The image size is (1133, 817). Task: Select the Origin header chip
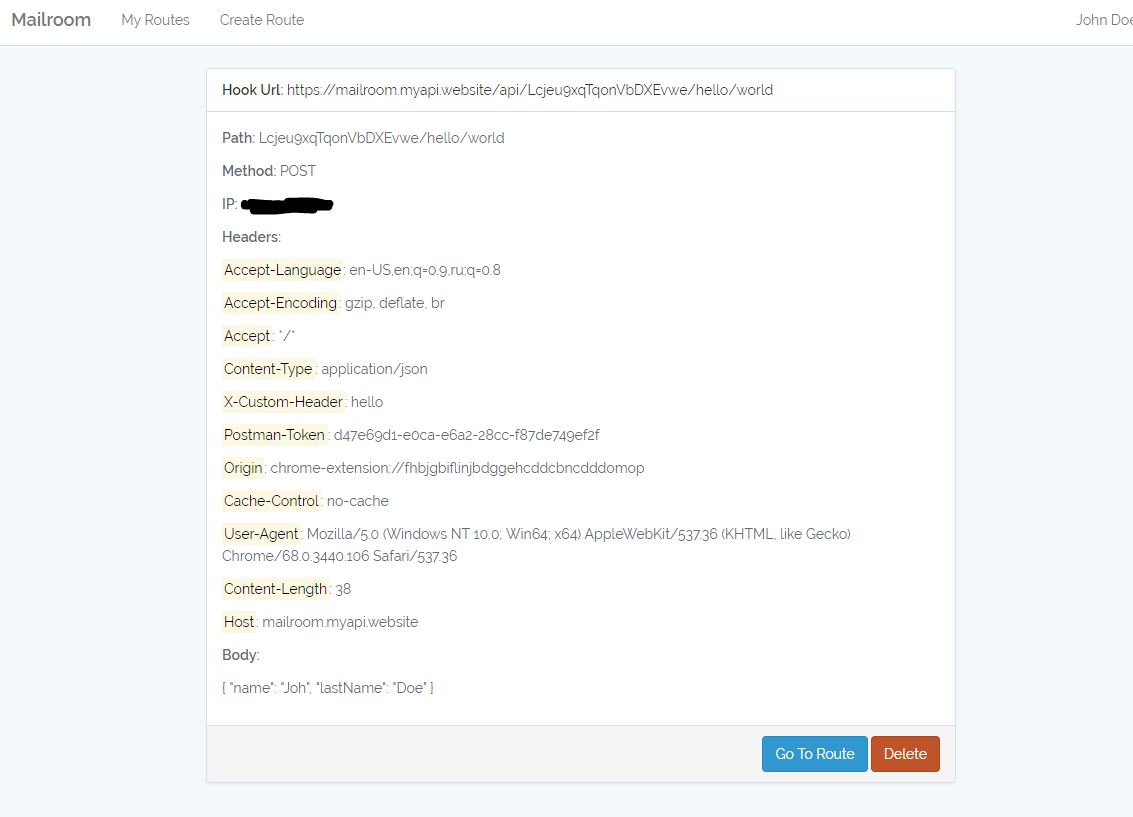[243, 468]
